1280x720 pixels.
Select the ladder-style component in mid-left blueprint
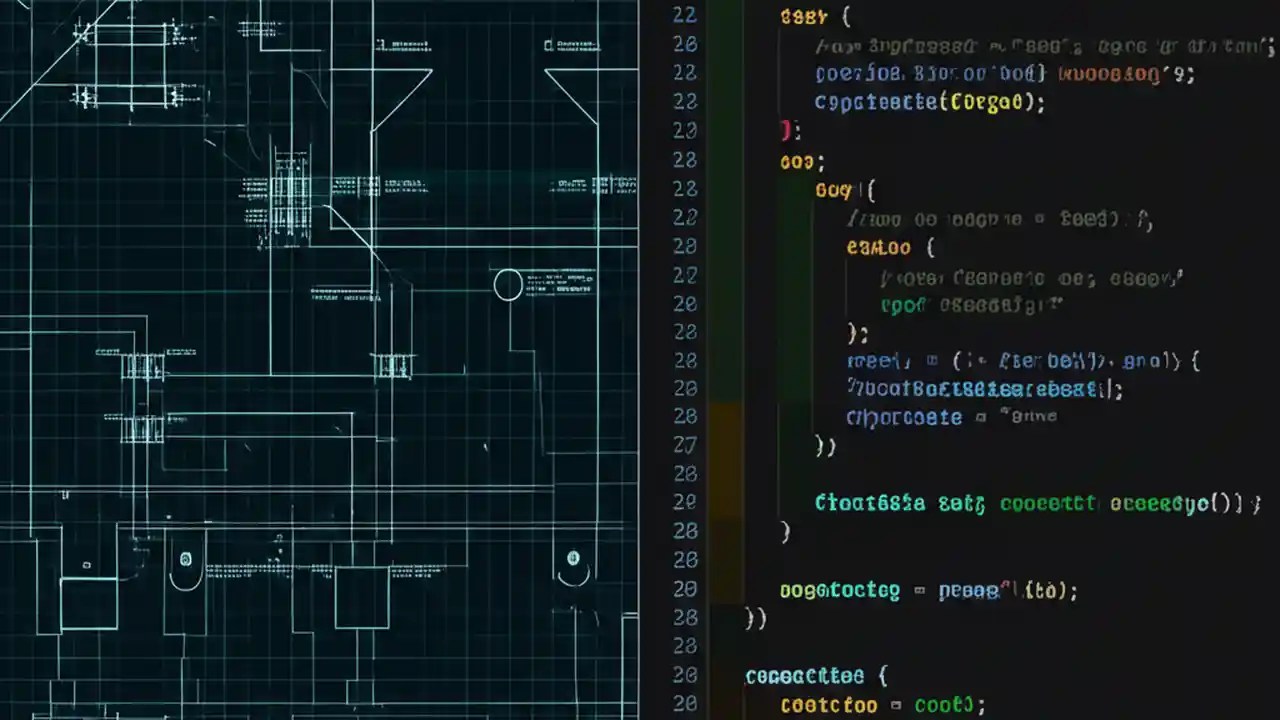click(145, 365)
